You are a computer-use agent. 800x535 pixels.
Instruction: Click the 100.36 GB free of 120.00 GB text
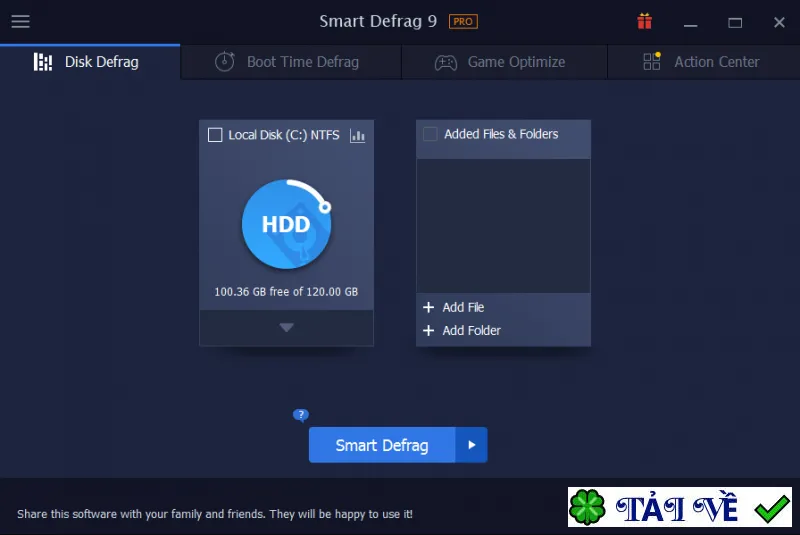tap(286, 292)
